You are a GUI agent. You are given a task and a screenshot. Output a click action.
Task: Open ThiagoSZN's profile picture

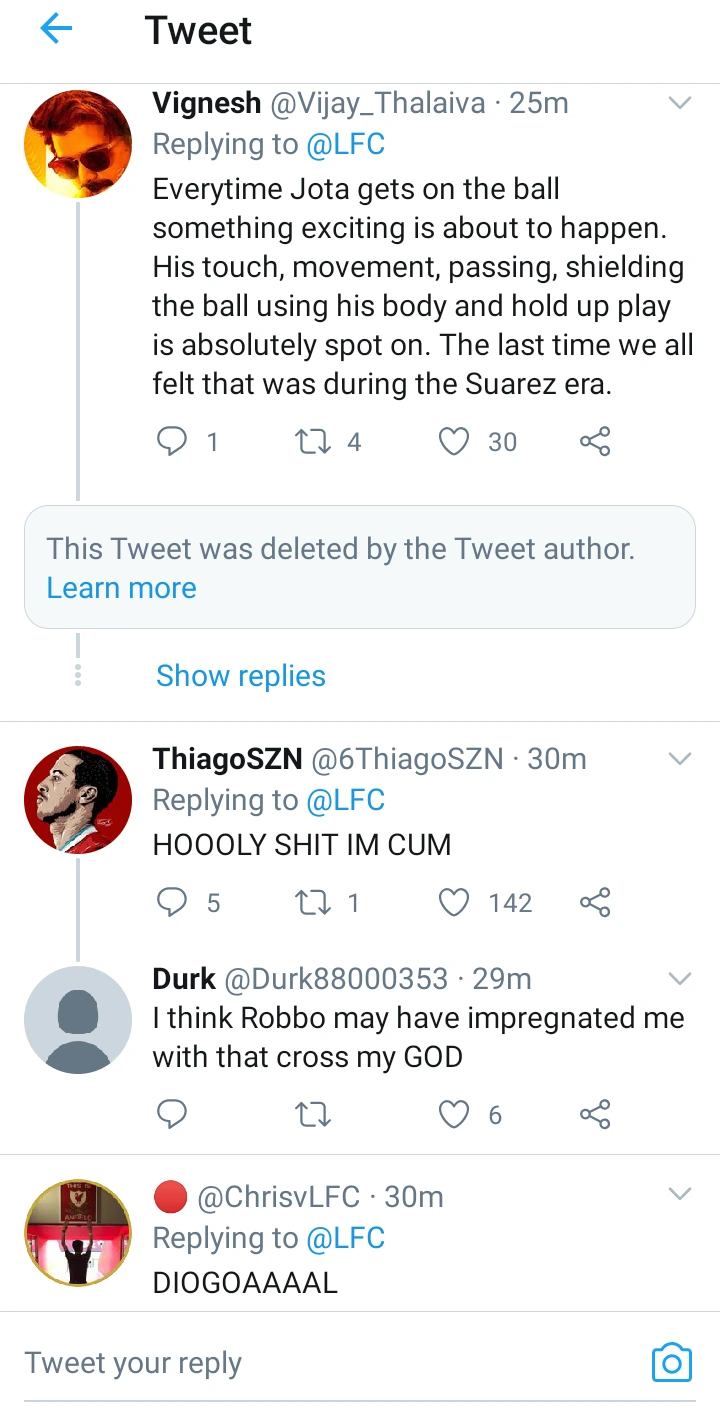tap(78, 800)
